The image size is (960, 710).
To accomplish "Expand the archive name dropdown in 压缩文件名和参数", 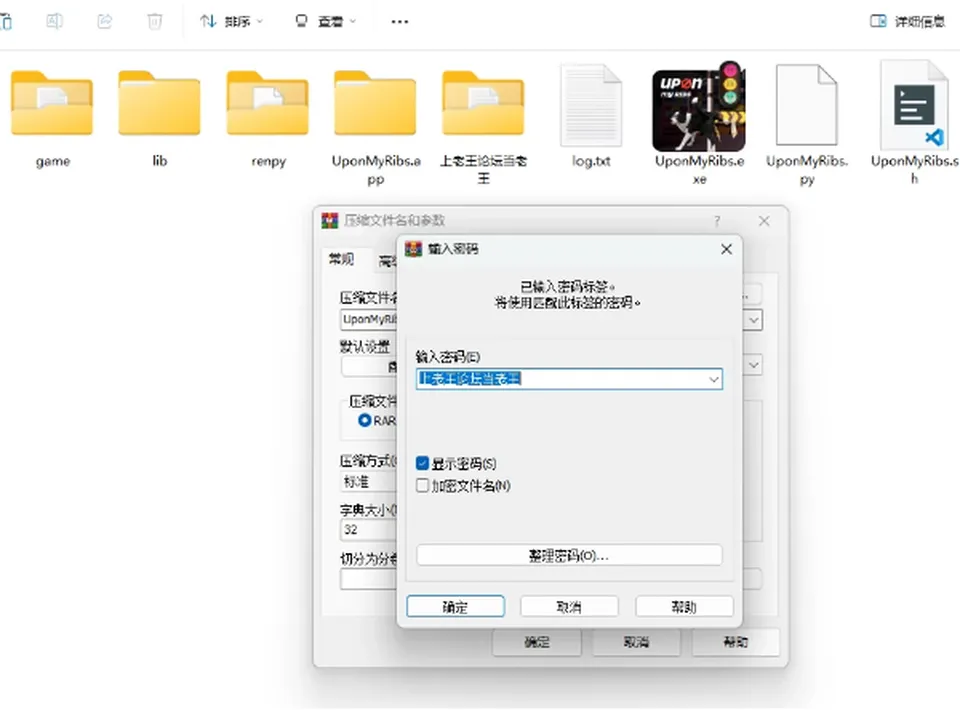I will point(754,320).
